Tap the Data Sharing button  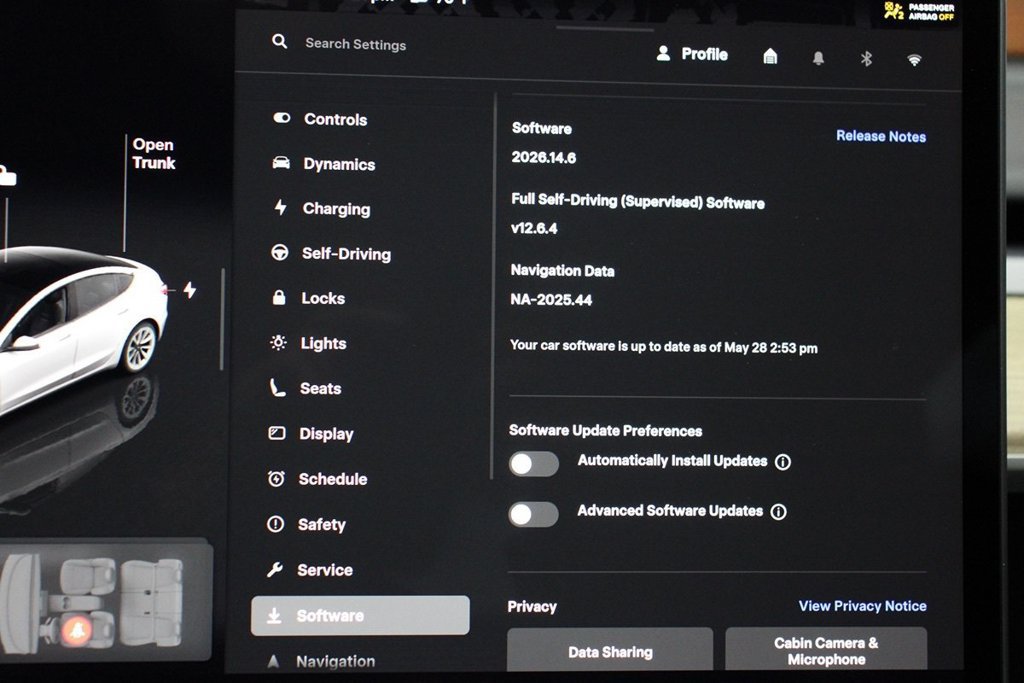tap(610, 650)
